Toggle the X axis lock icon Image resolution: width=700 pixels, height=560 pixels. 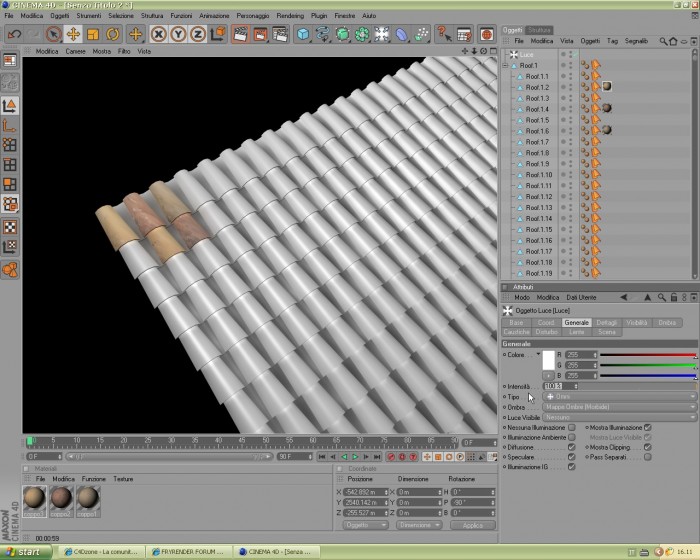(x=158, y=34)
